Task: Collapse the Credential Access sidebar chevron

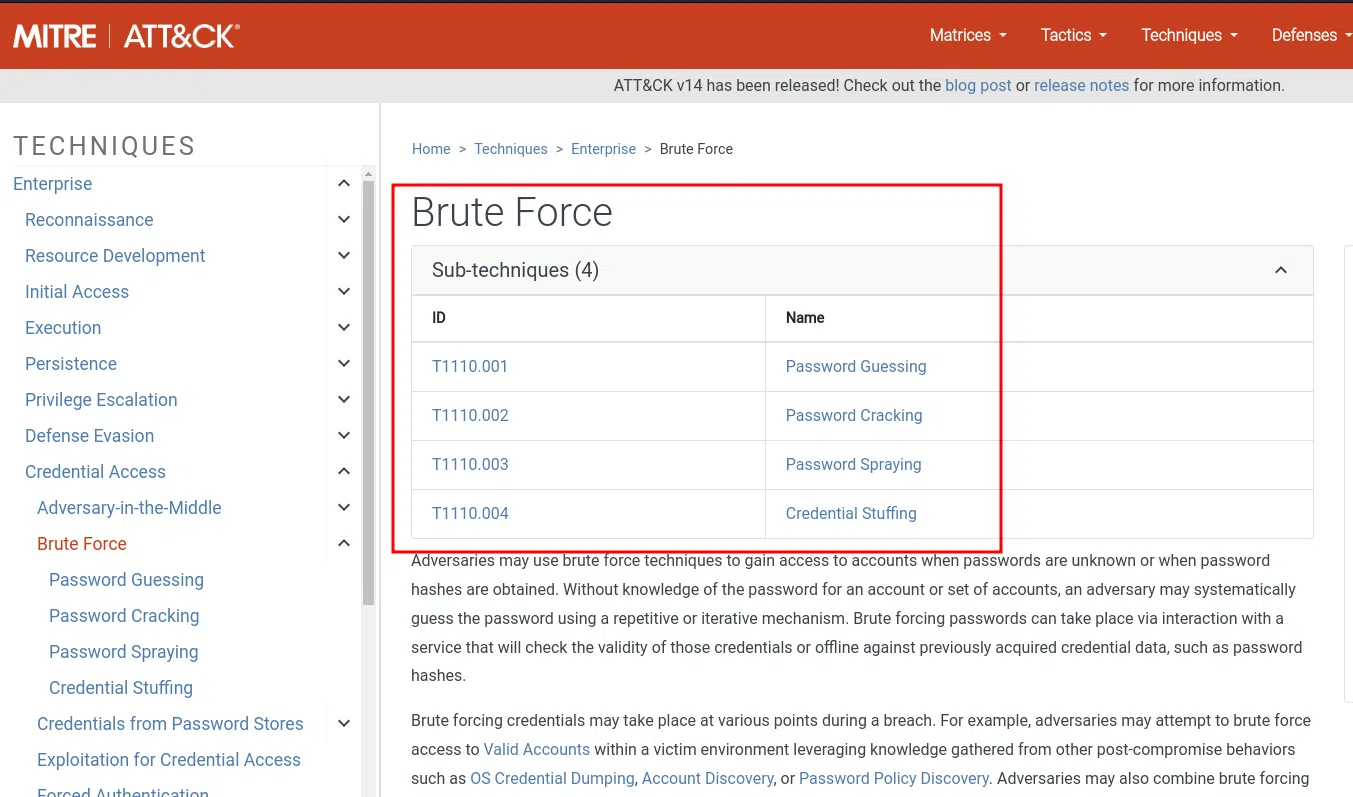Action: tap(343, 472)
